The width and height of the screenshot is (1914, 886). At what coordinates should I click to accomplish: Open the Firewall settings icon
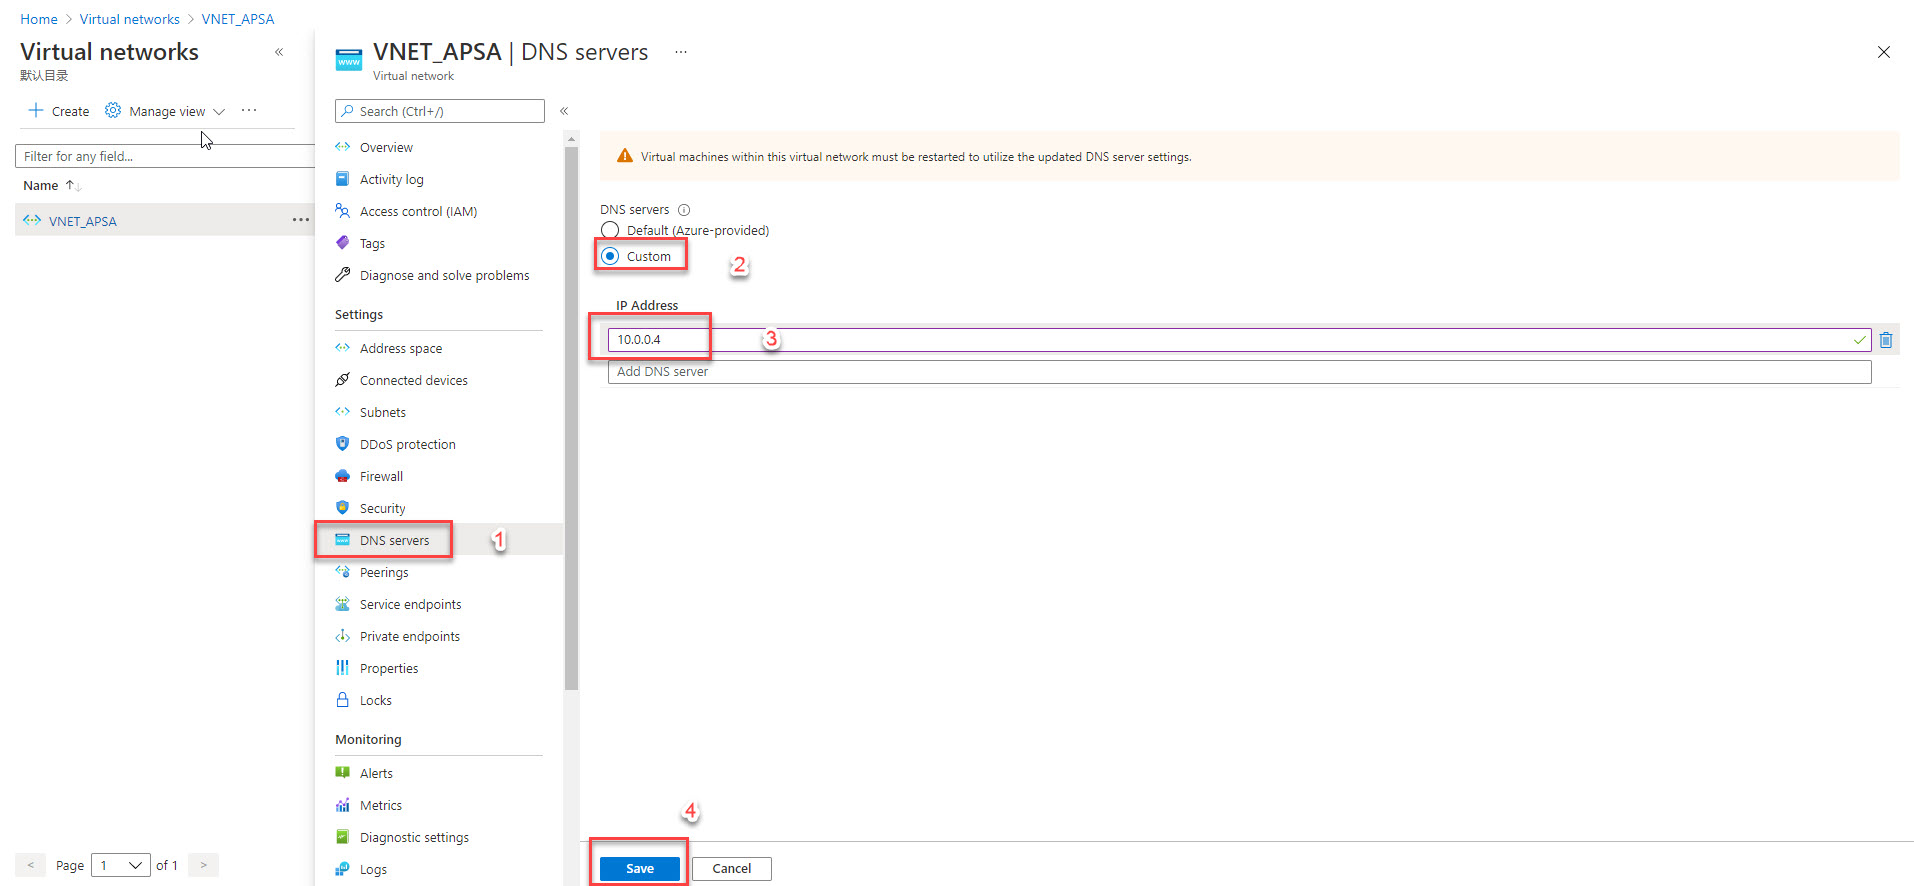(x=343, y=476)
